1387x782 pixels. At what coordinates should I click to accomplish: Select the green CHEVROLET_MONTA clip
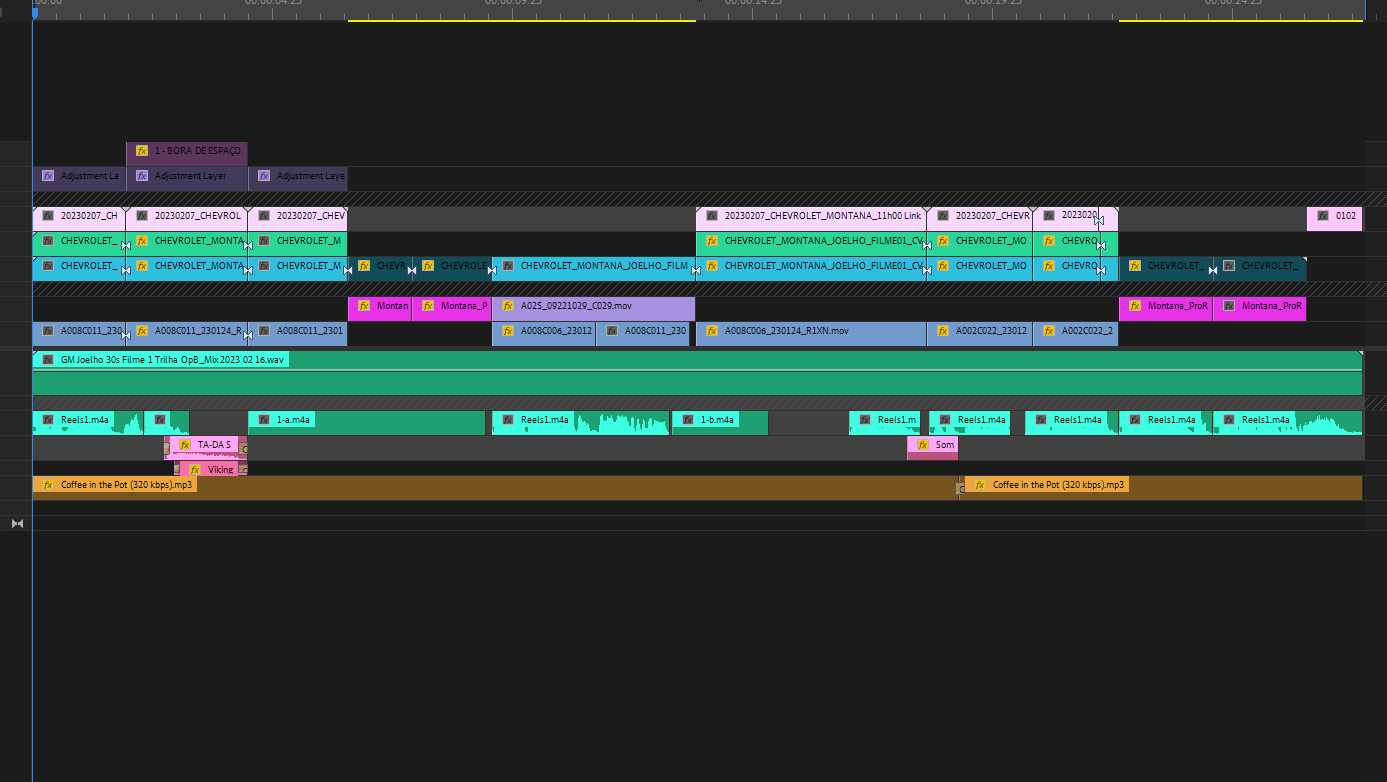187,244
